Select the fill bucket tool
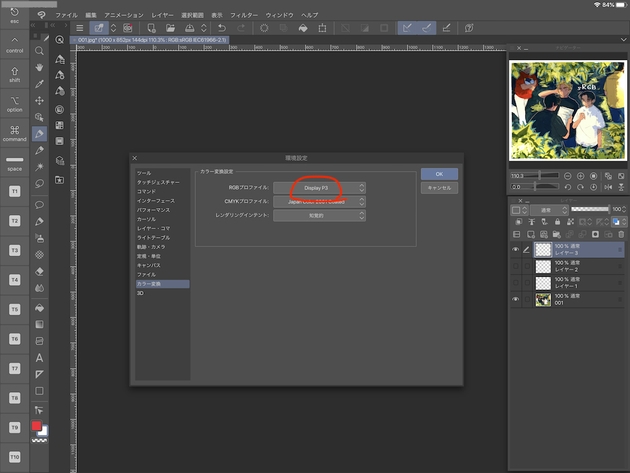The image size is (630, 473). (x=39, y=308)
